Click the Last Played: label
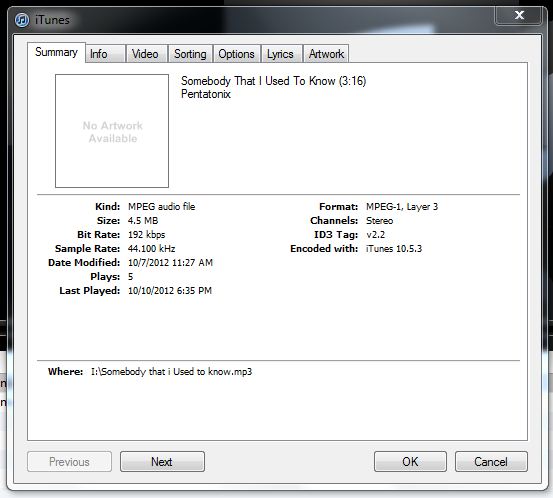Viewport: 553px width, 498px height. point(90,291)
